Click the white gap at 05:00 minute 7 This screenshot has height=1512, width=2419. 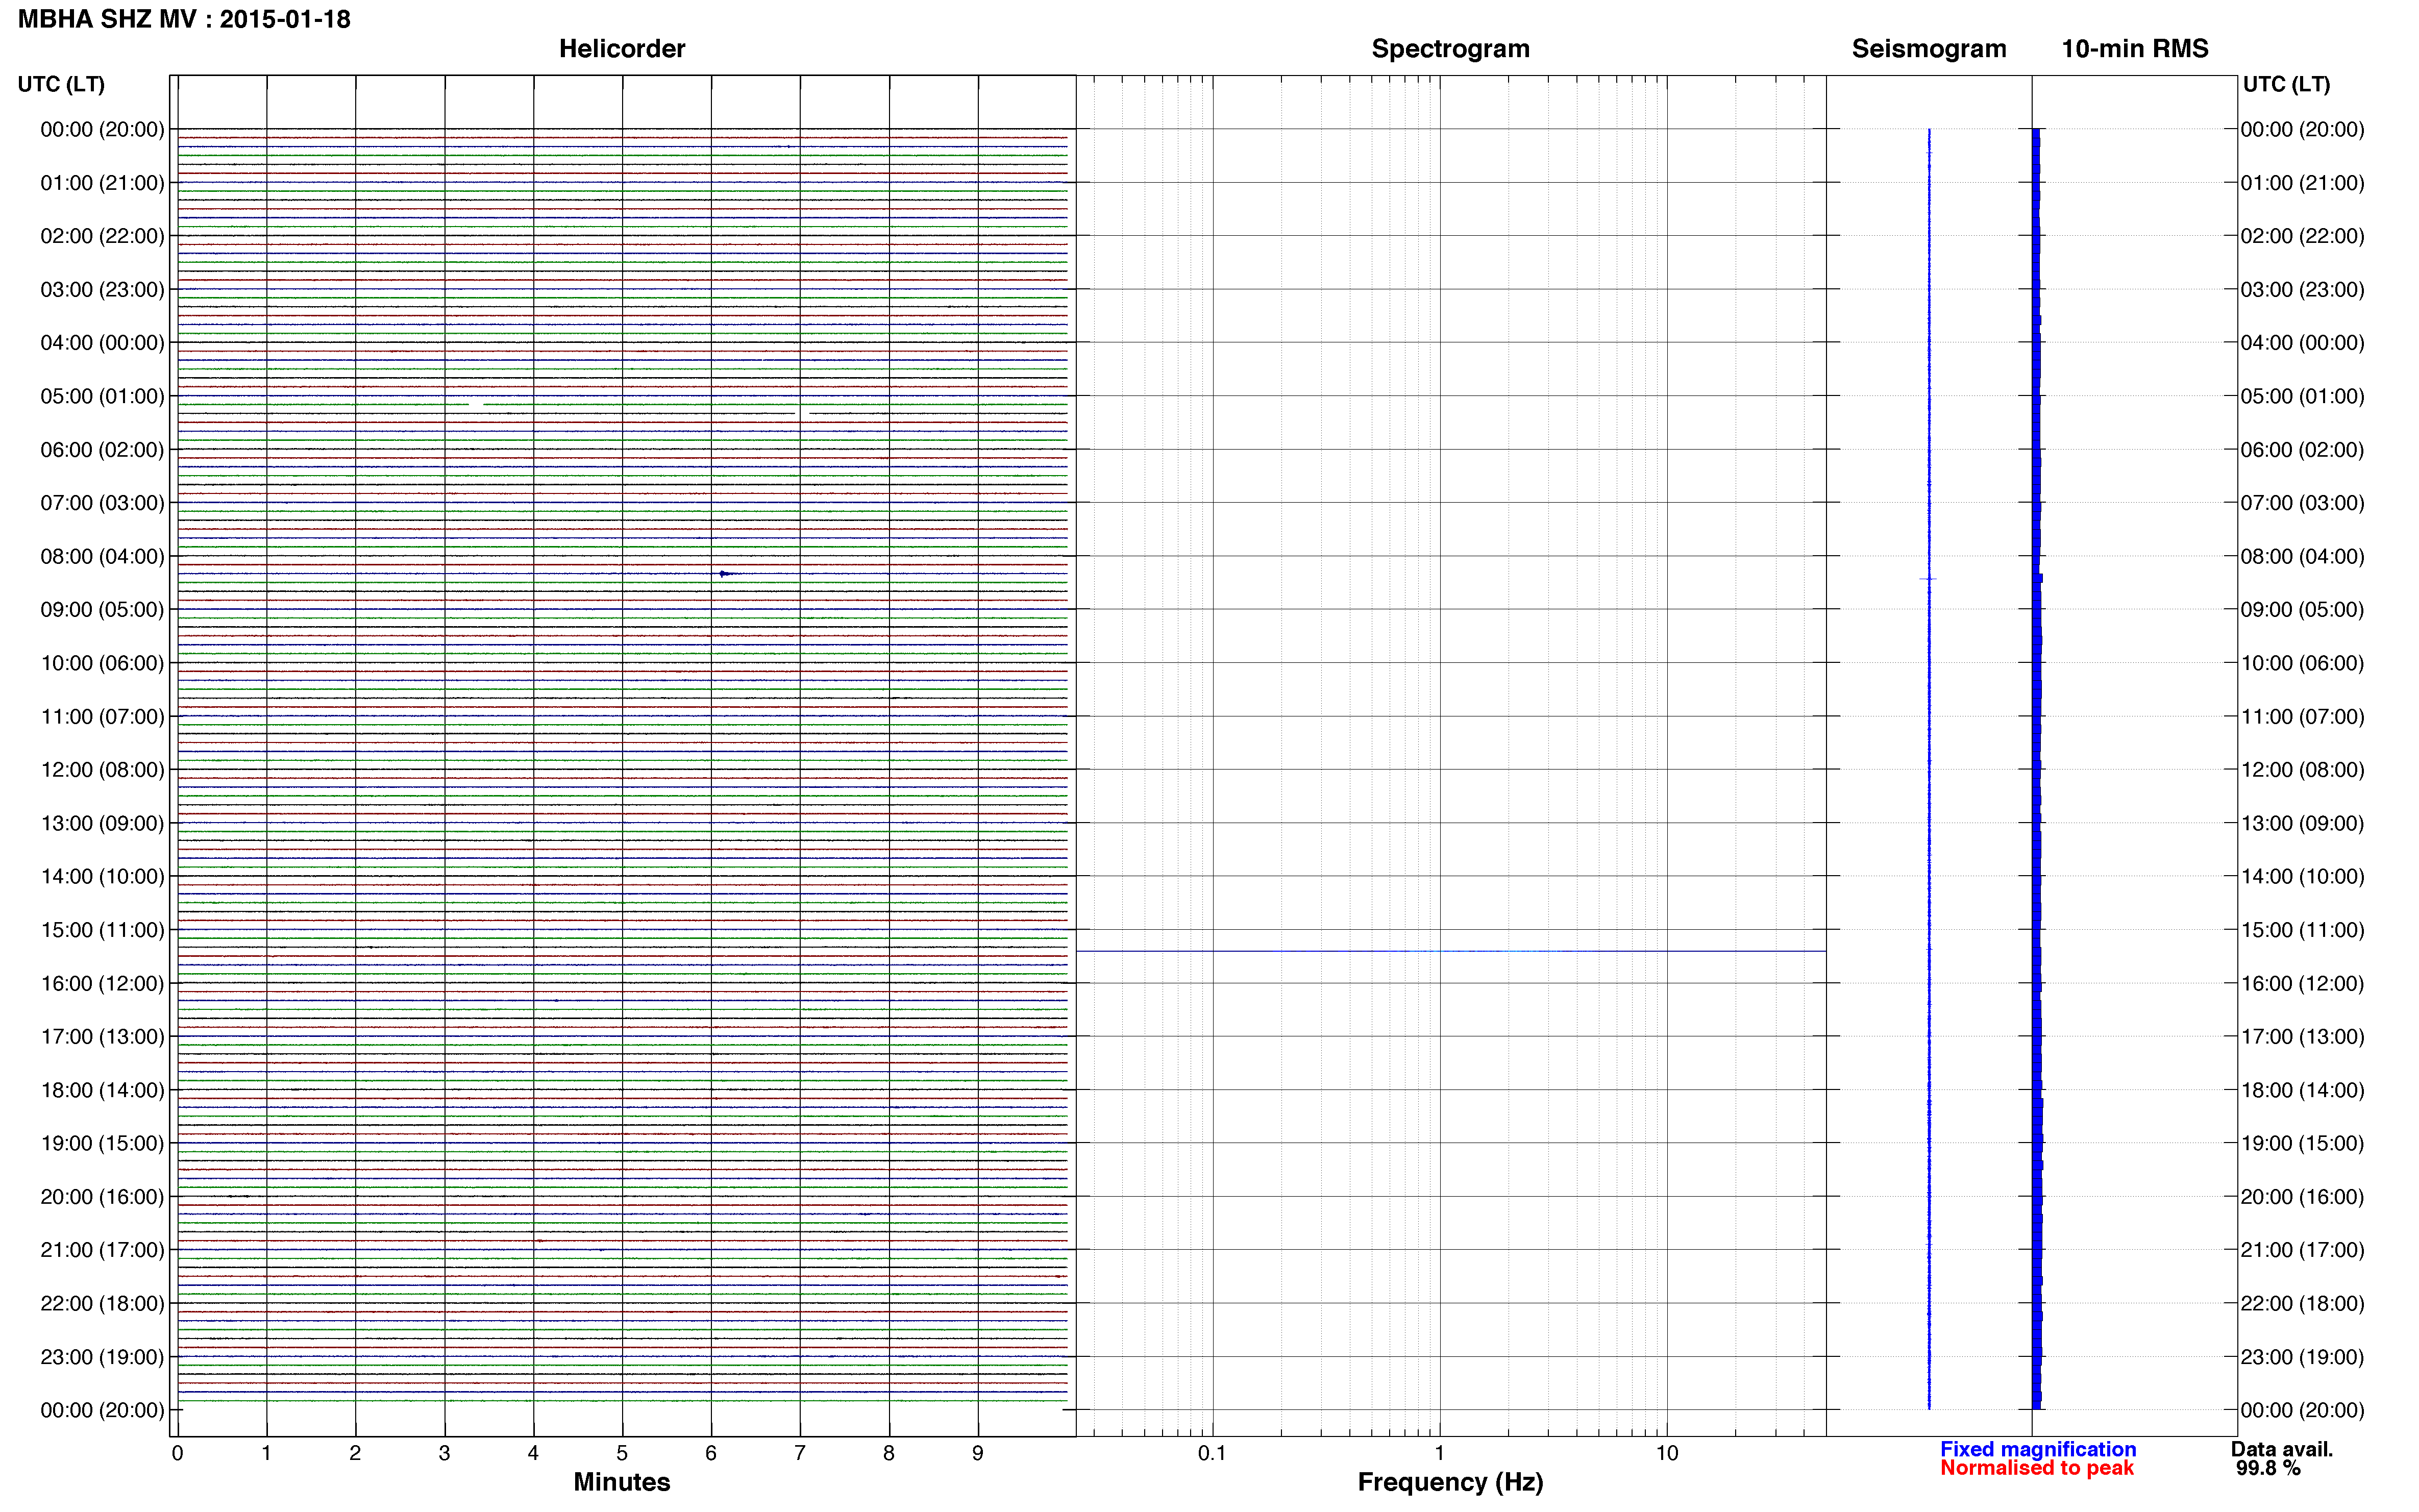pyautogui.click(x=801, y=412)
